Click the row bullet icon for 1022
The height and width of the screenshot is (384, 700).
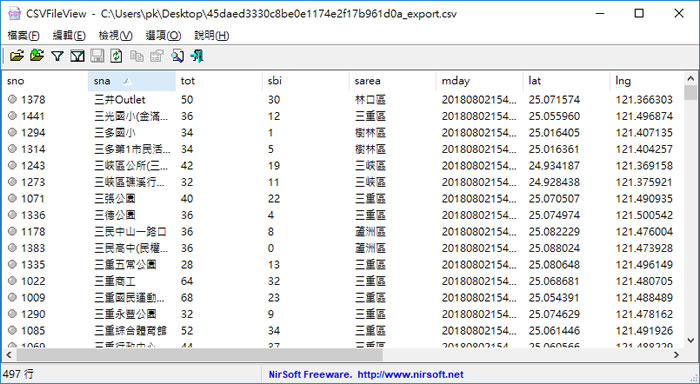click(12, 280)
